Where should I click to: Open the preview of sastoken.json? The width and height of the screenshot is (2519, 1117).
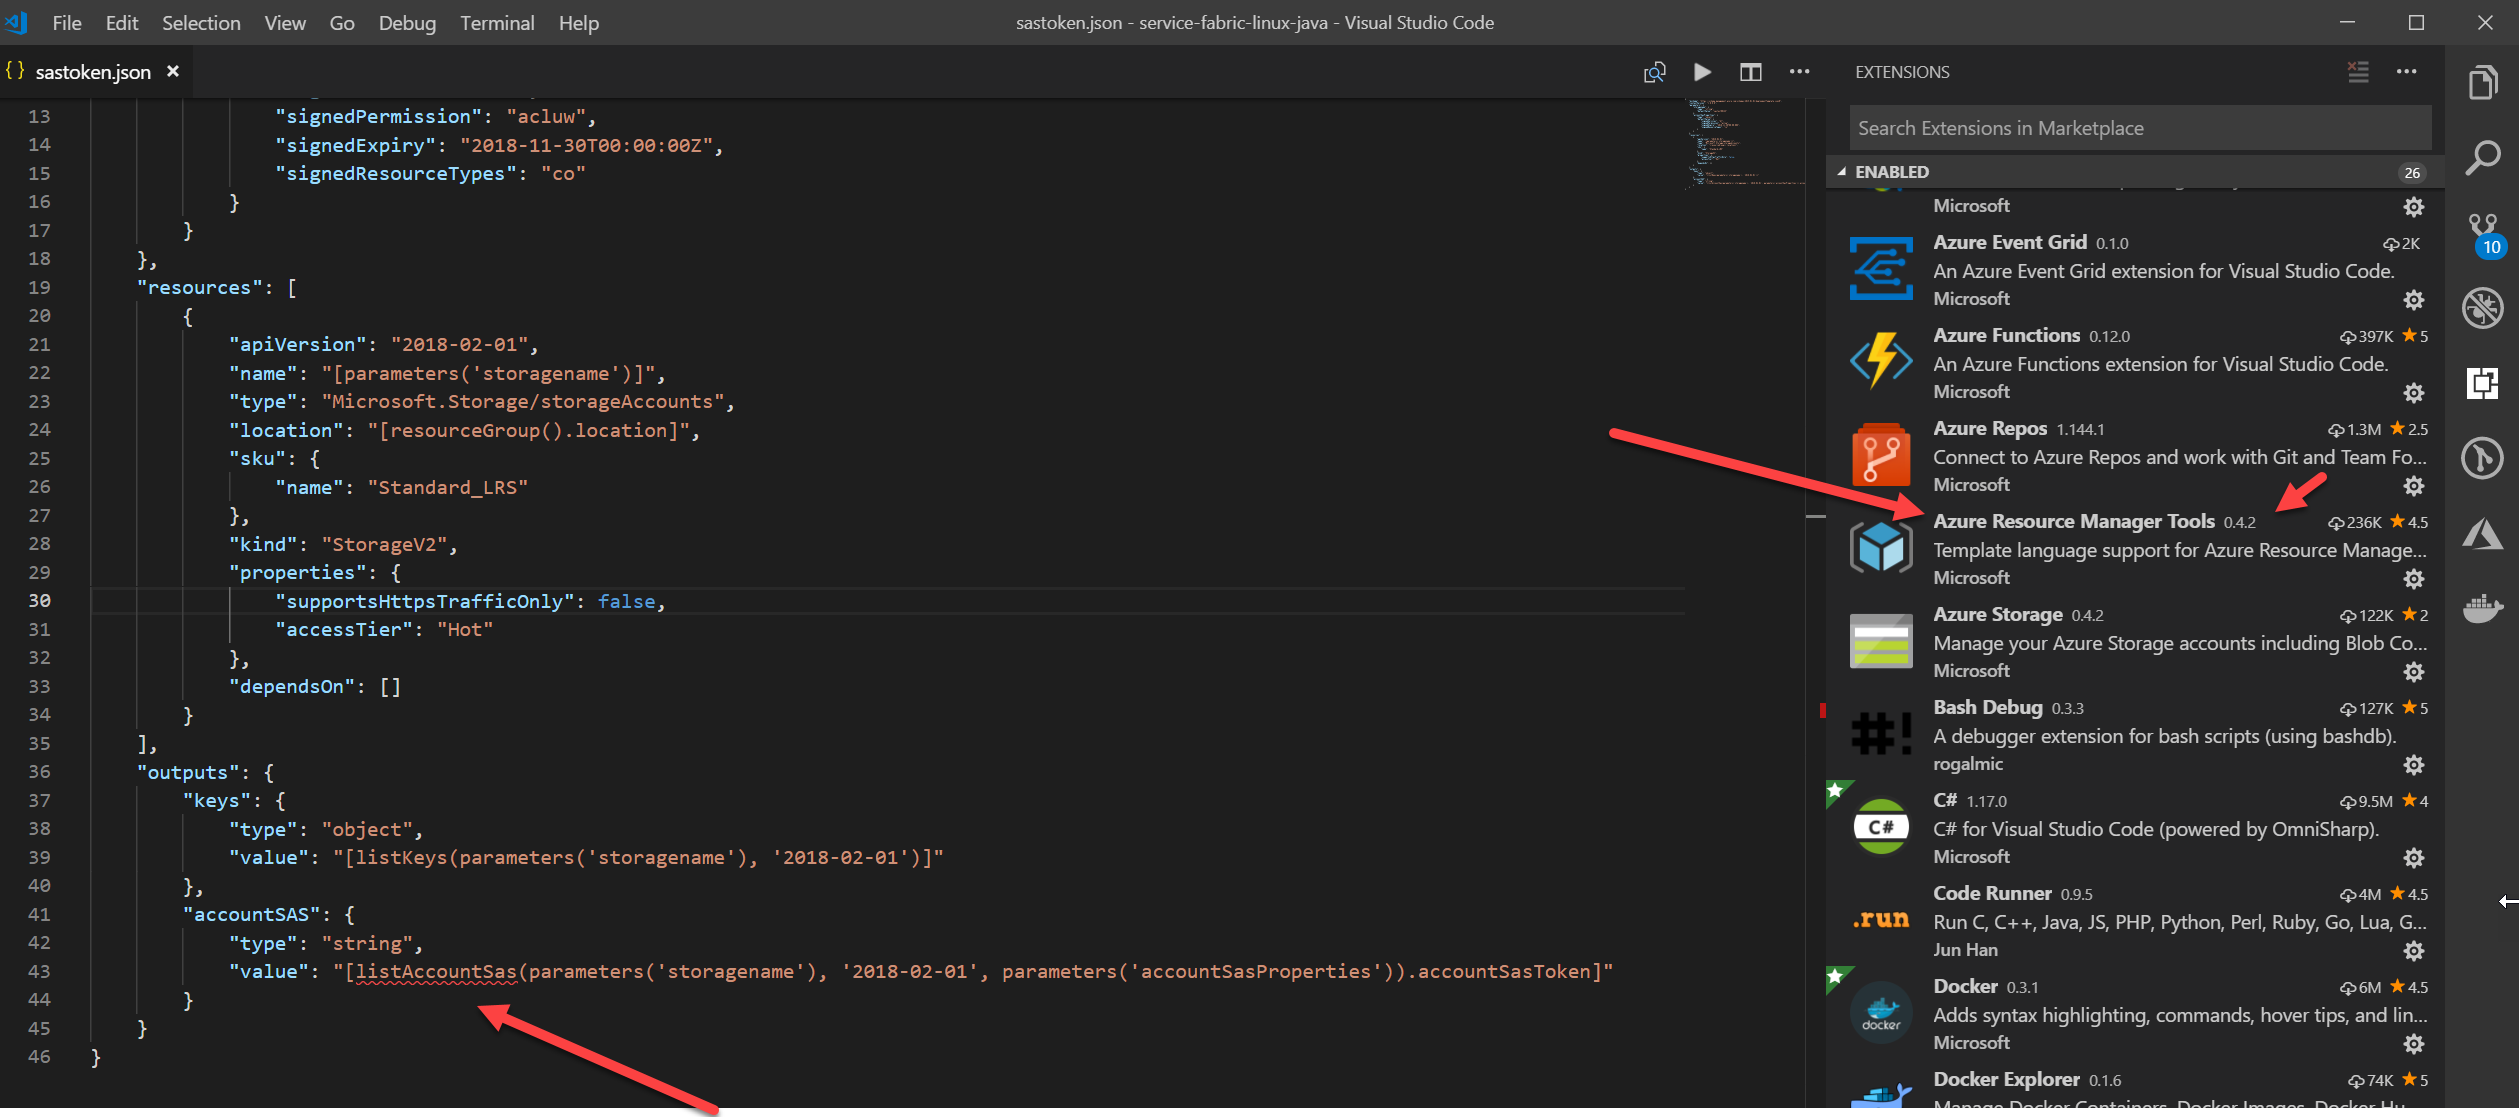1654,71
